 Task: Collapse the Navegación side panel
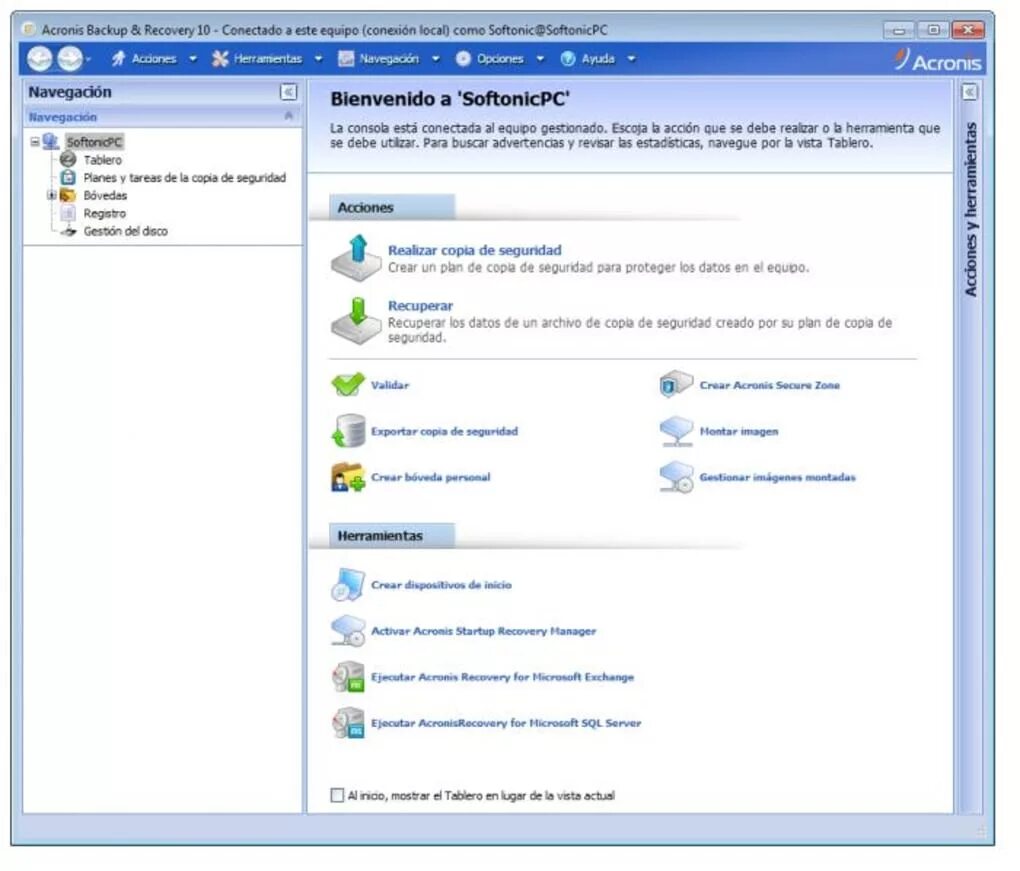[288, 92]
